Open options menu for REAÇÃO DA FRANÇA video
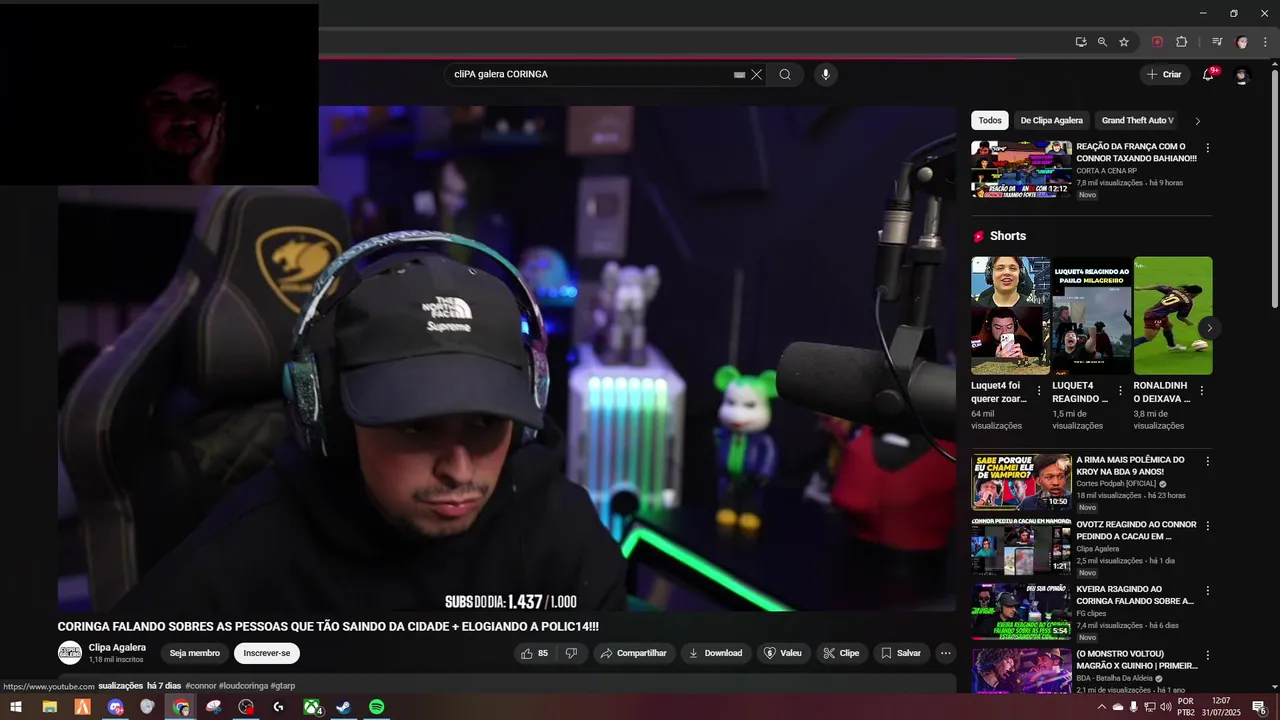 (x=1207, y=148)
